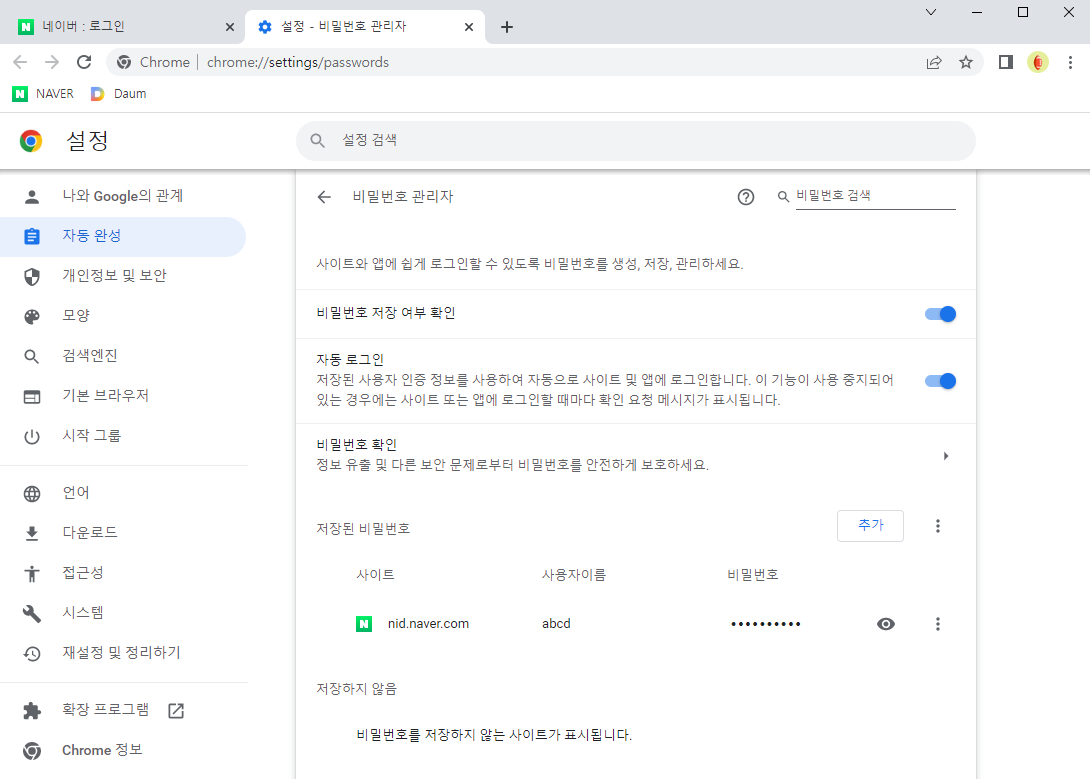Click the 시스템 wrench icon
The height and width of the screenshot is (779, 1090).
[32, 613]
